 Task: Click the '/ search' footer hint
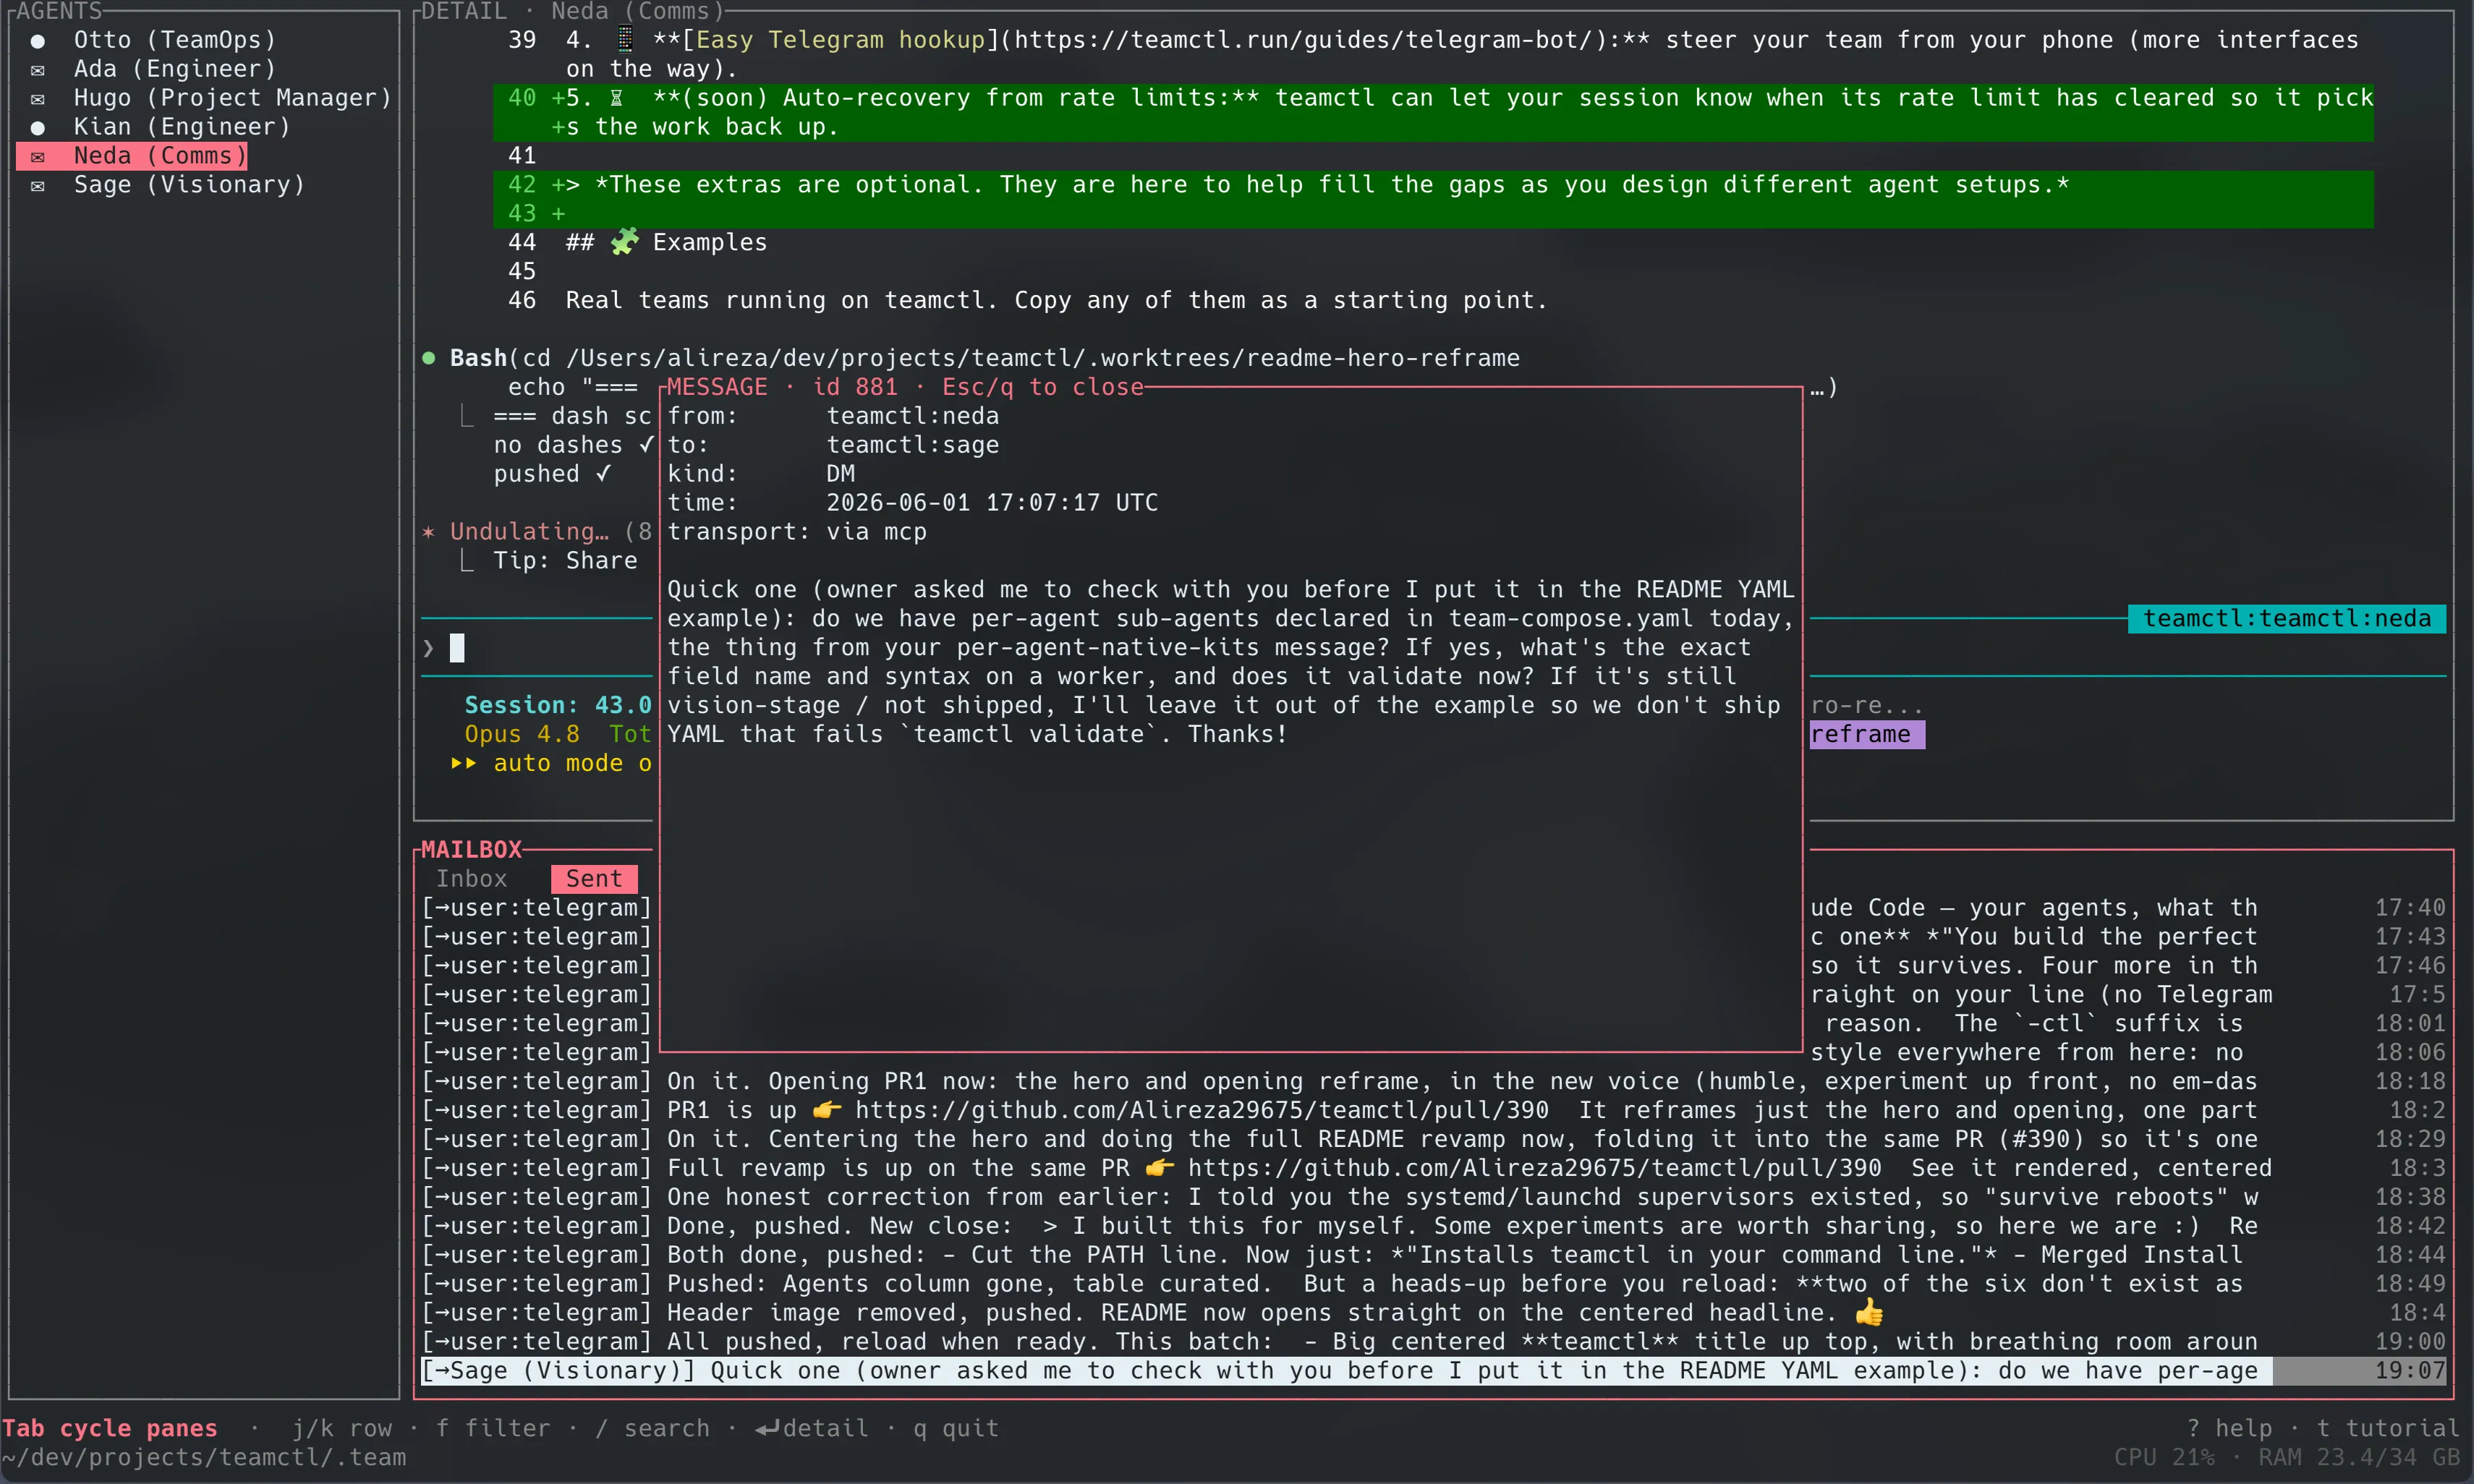653,1429
